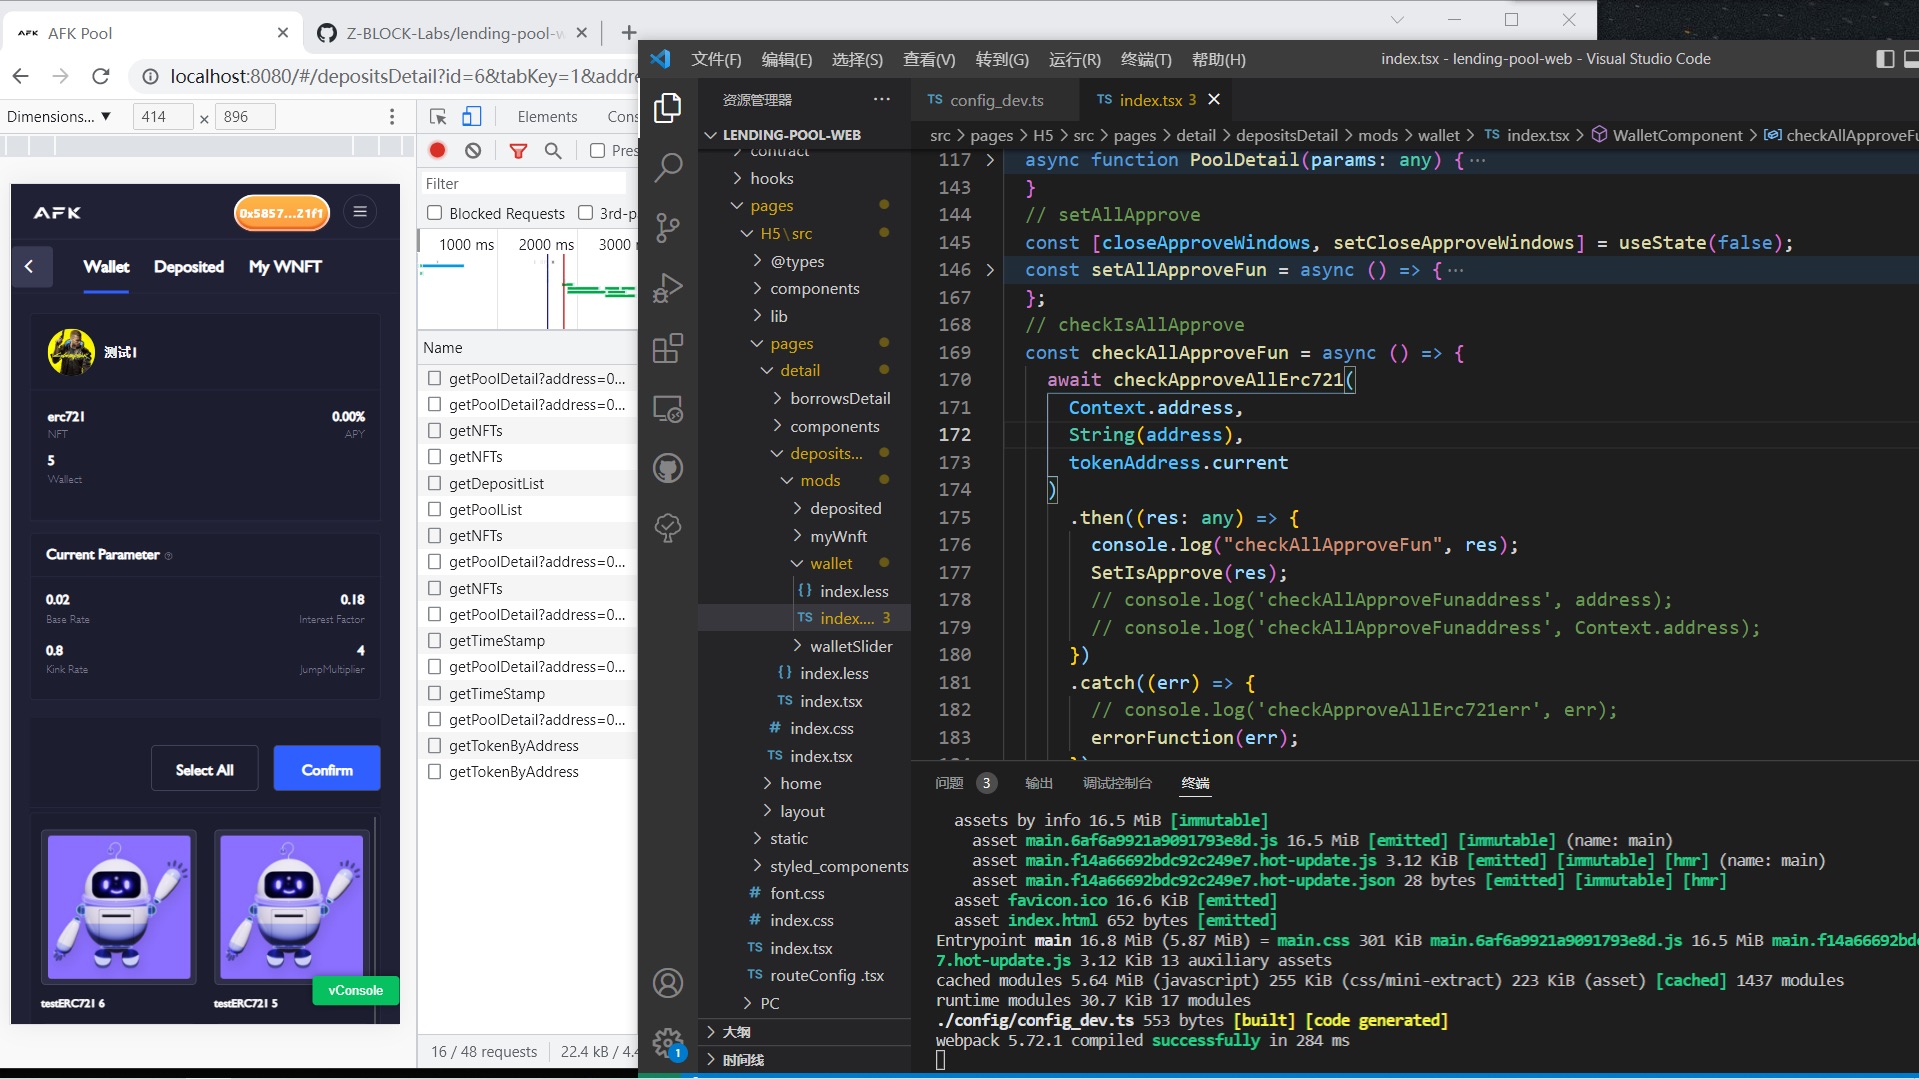
Task: Click the red record network log button
Action: (x=438, y=151)
